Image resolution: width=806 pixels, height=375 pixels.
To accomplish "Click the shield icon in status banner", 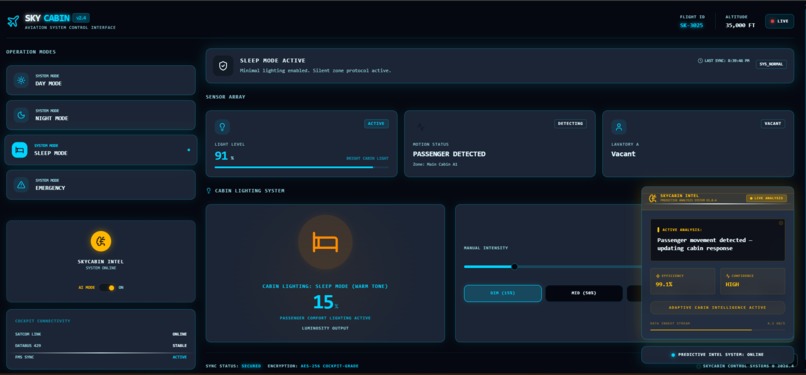I will (223, 66).
